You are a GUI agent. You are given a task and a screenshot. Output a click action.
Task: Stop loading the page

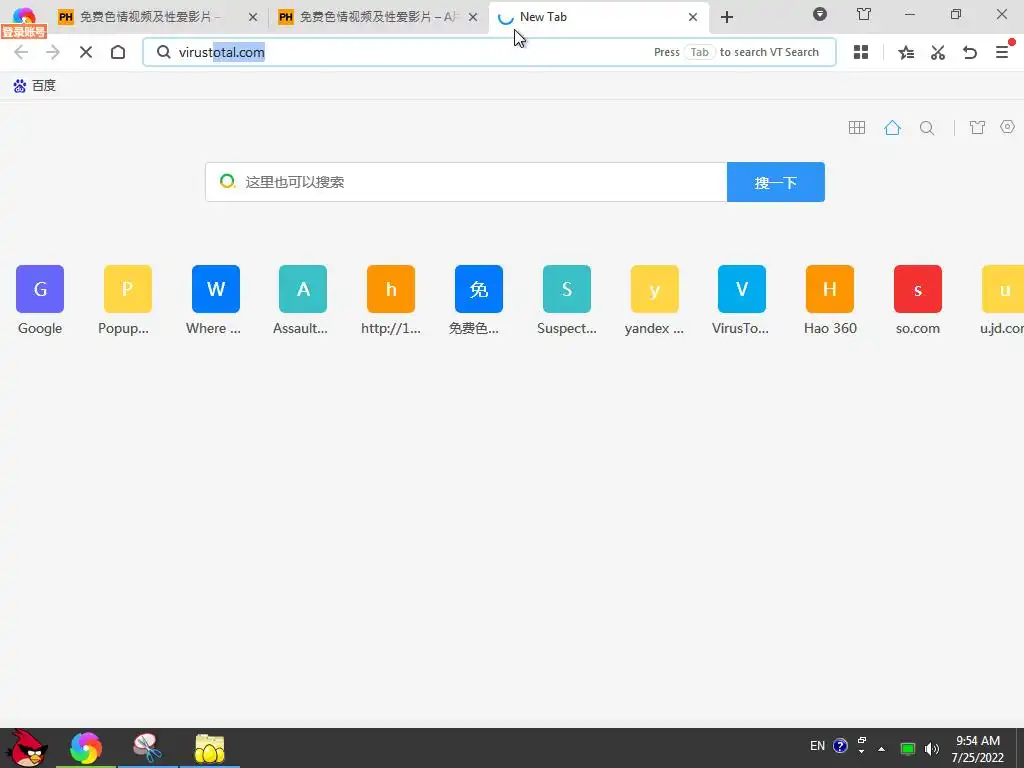[86, 52]
